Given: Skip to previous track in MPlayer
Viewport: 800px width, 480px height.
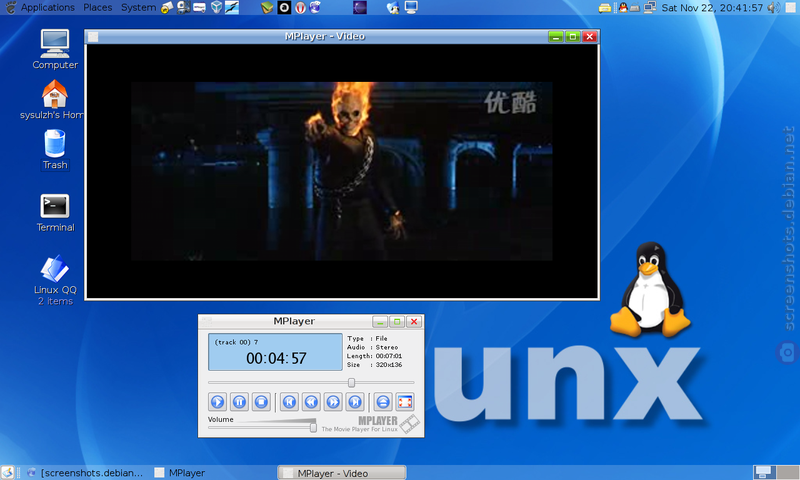Looking at the screenshot, I should pyautogui.click(x=289, y=402).
